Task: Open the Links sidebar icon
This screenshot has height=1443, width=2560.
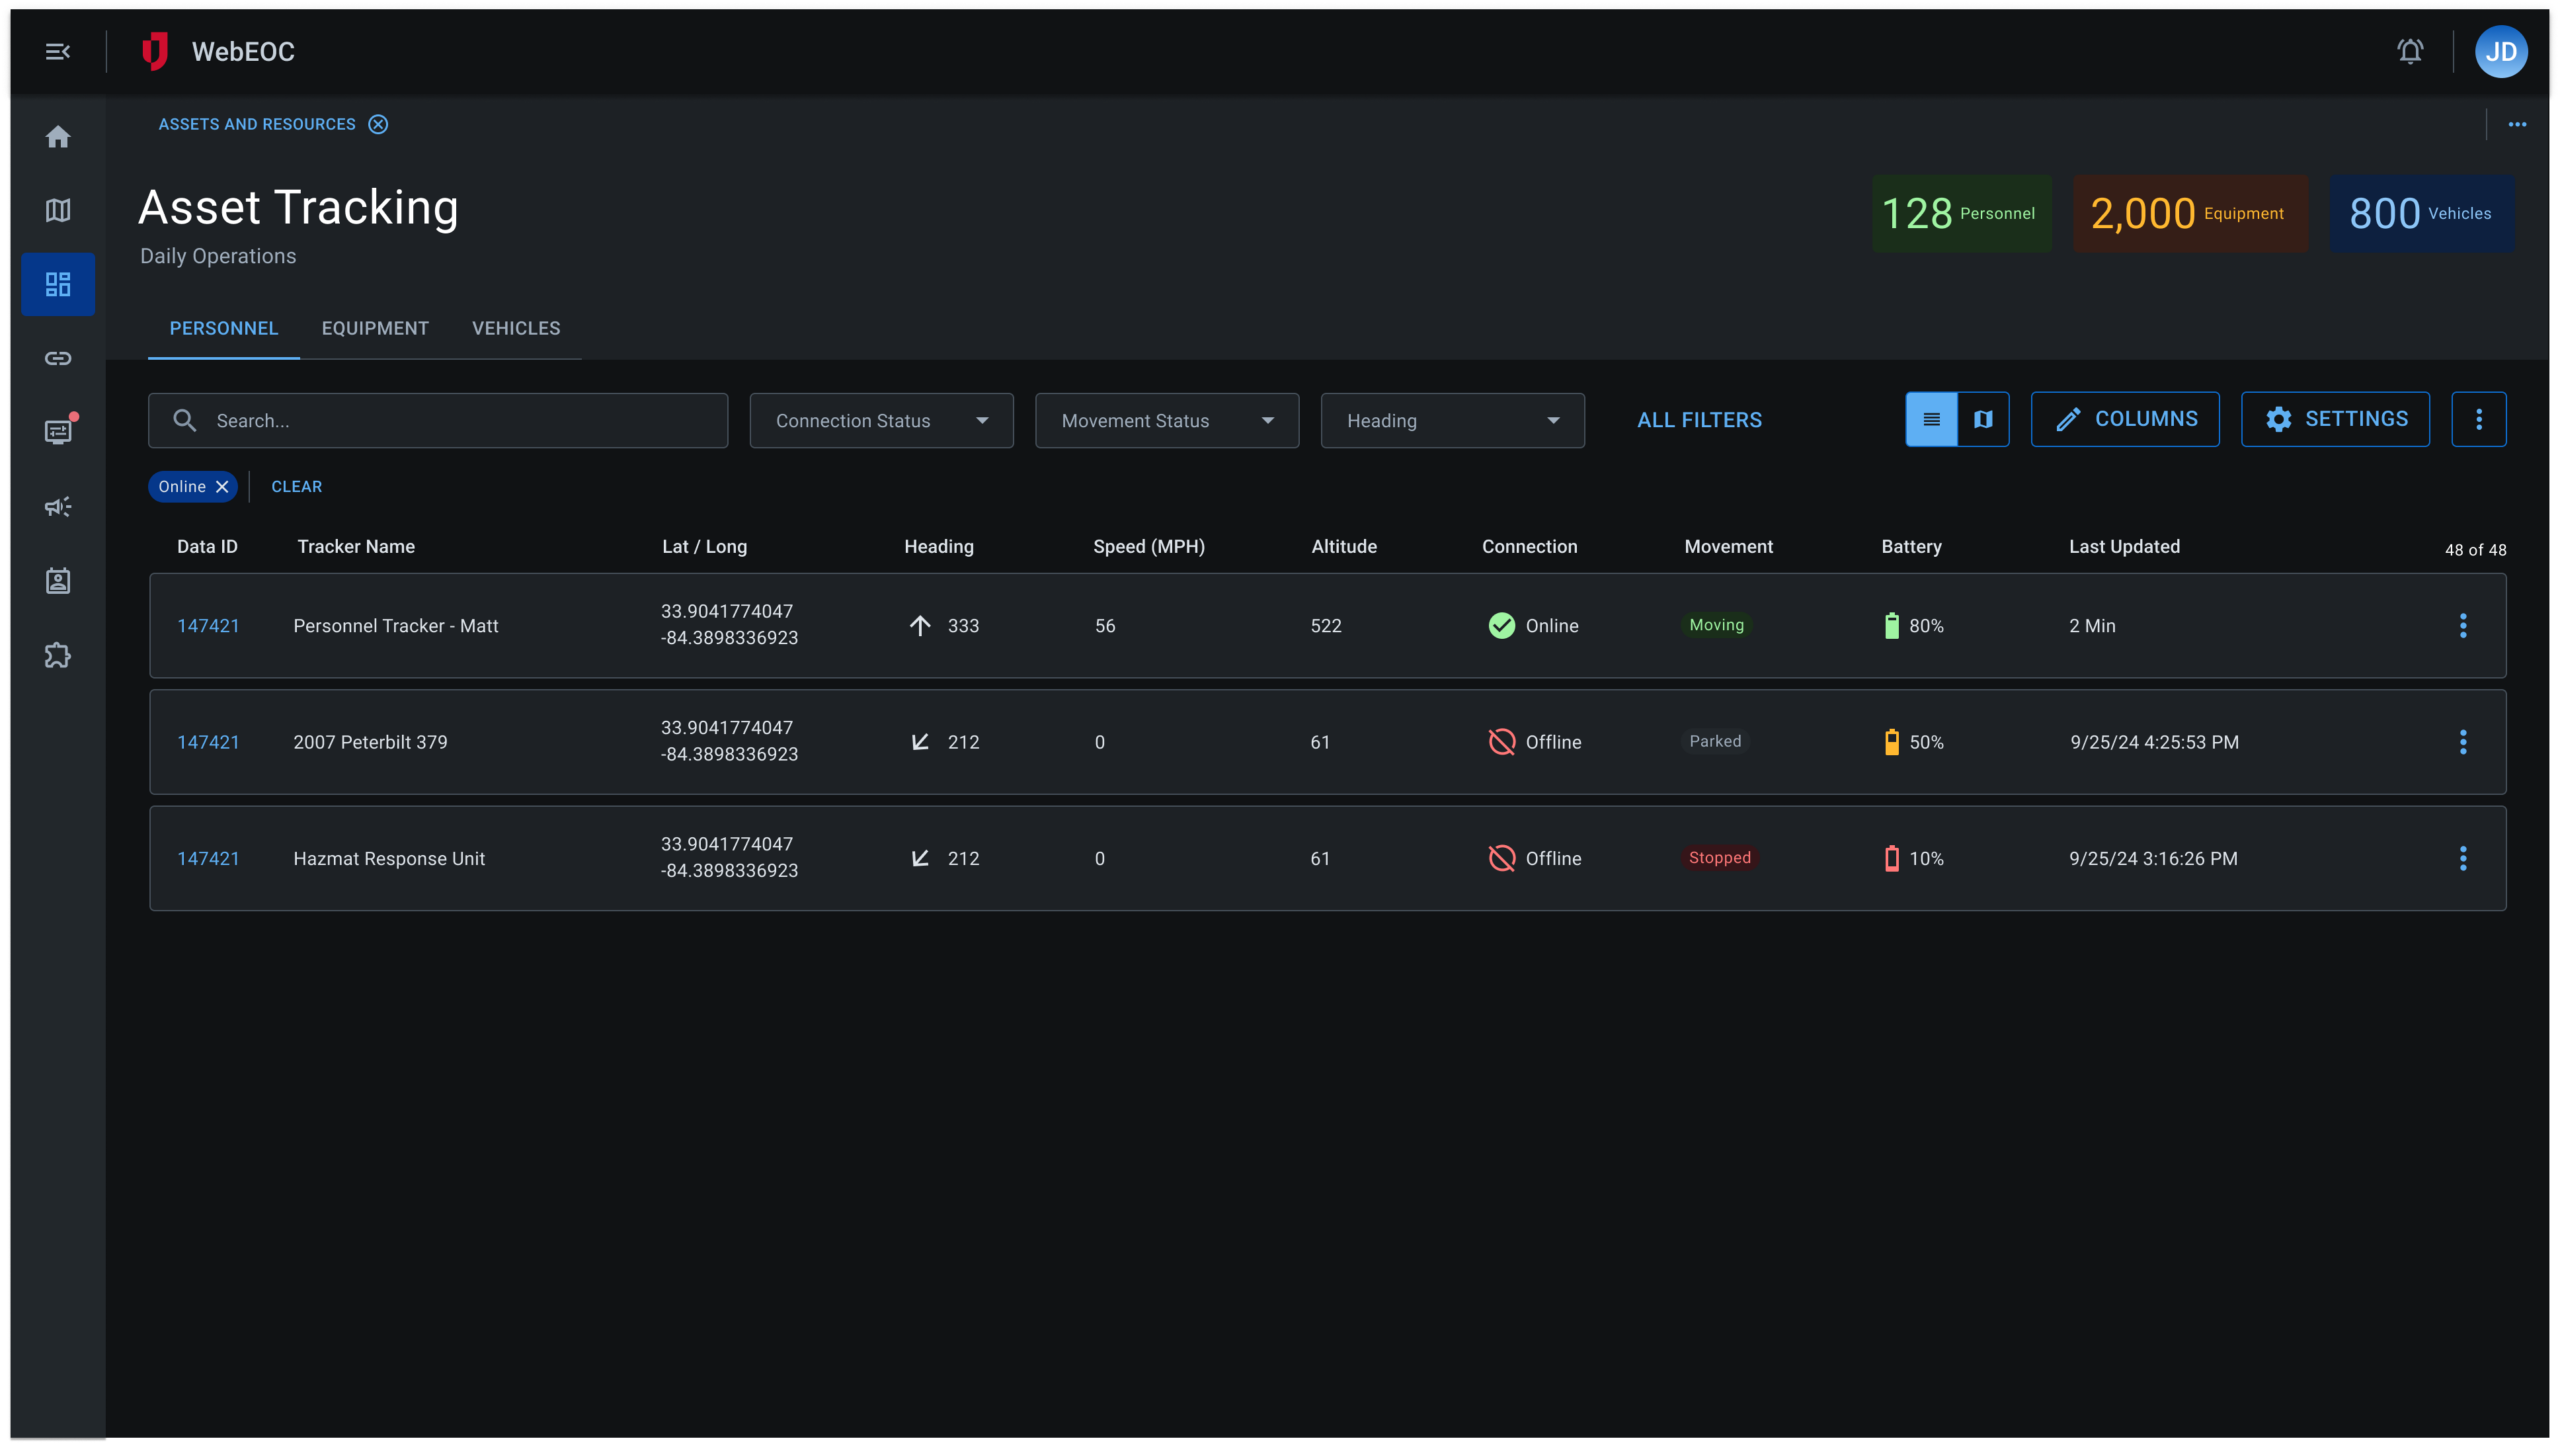Action: click(58, 358)
